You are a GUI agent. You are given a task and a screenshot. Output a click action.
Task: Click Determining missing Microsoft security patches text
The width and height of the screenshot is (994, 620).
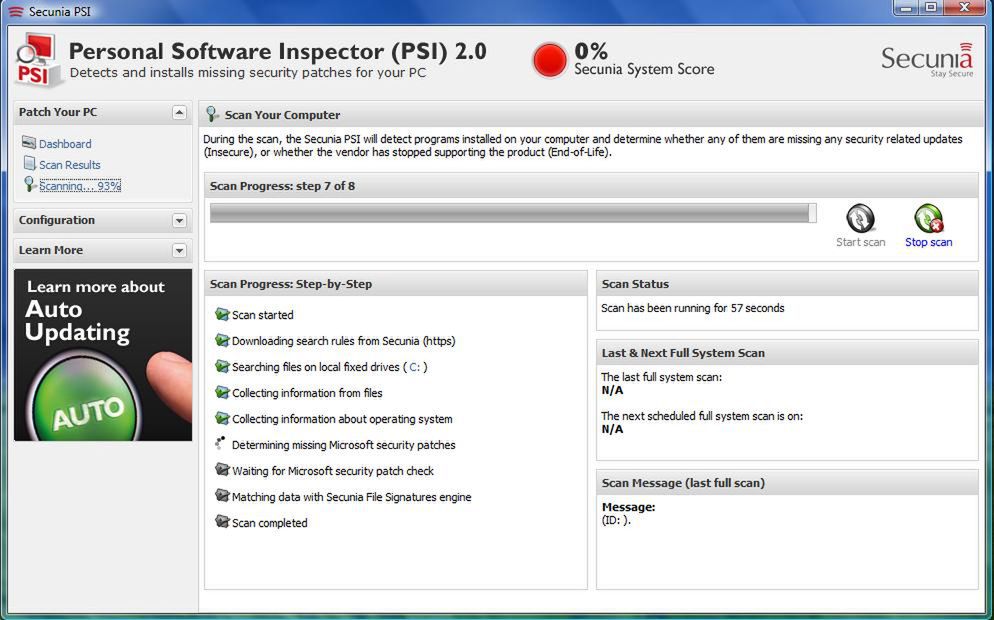tap(344, 445)
